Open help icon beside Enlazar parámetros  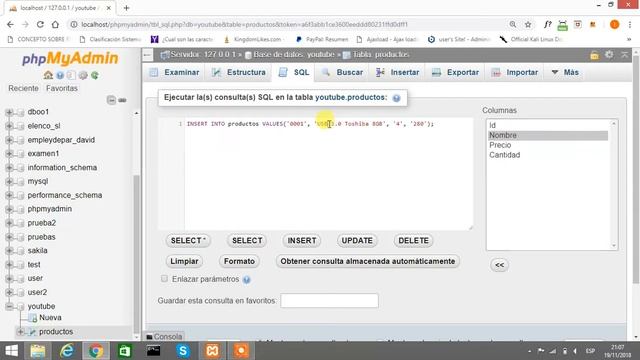coord(247,280)
